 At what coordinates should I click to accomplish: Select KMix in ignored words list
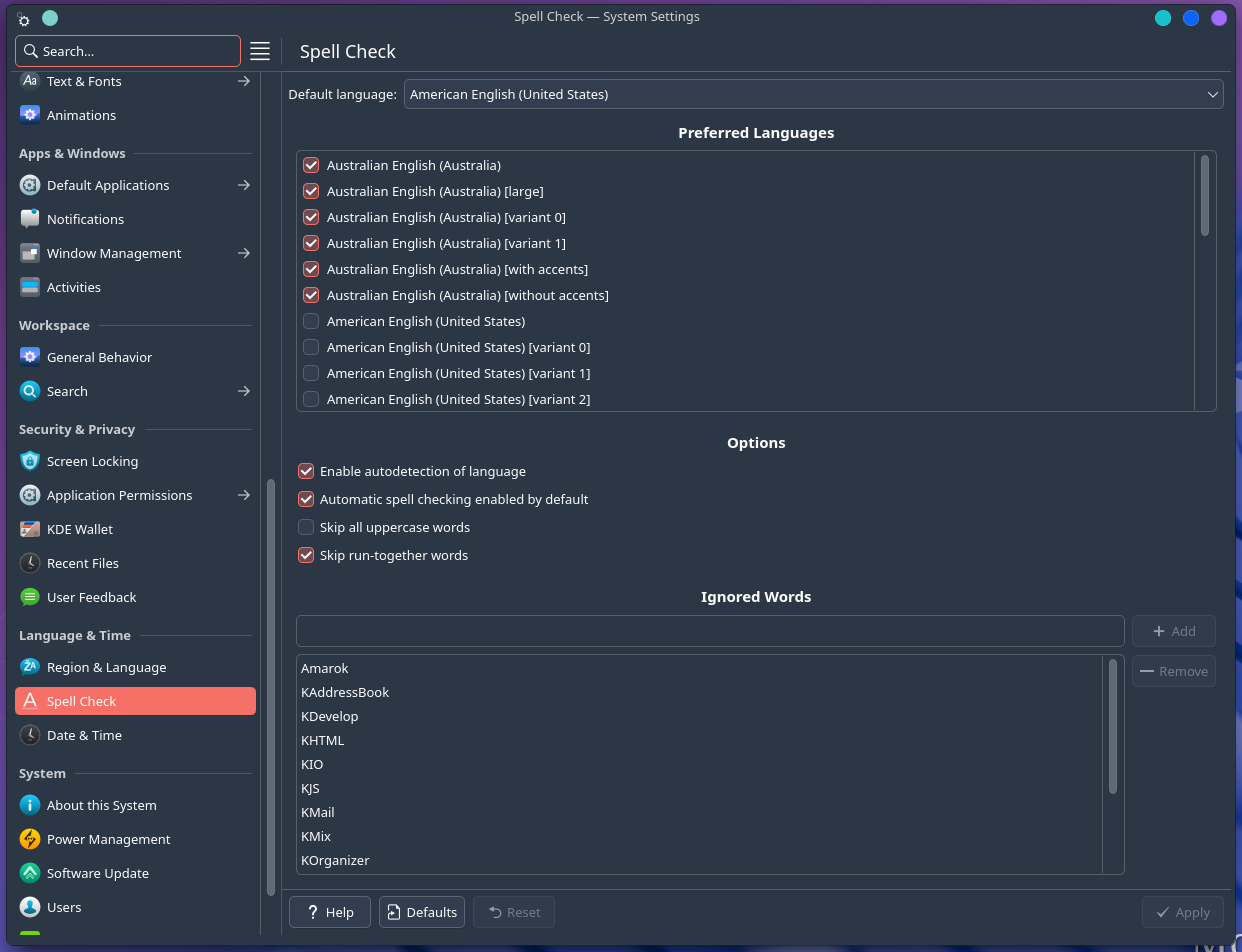tap(700, 836)
